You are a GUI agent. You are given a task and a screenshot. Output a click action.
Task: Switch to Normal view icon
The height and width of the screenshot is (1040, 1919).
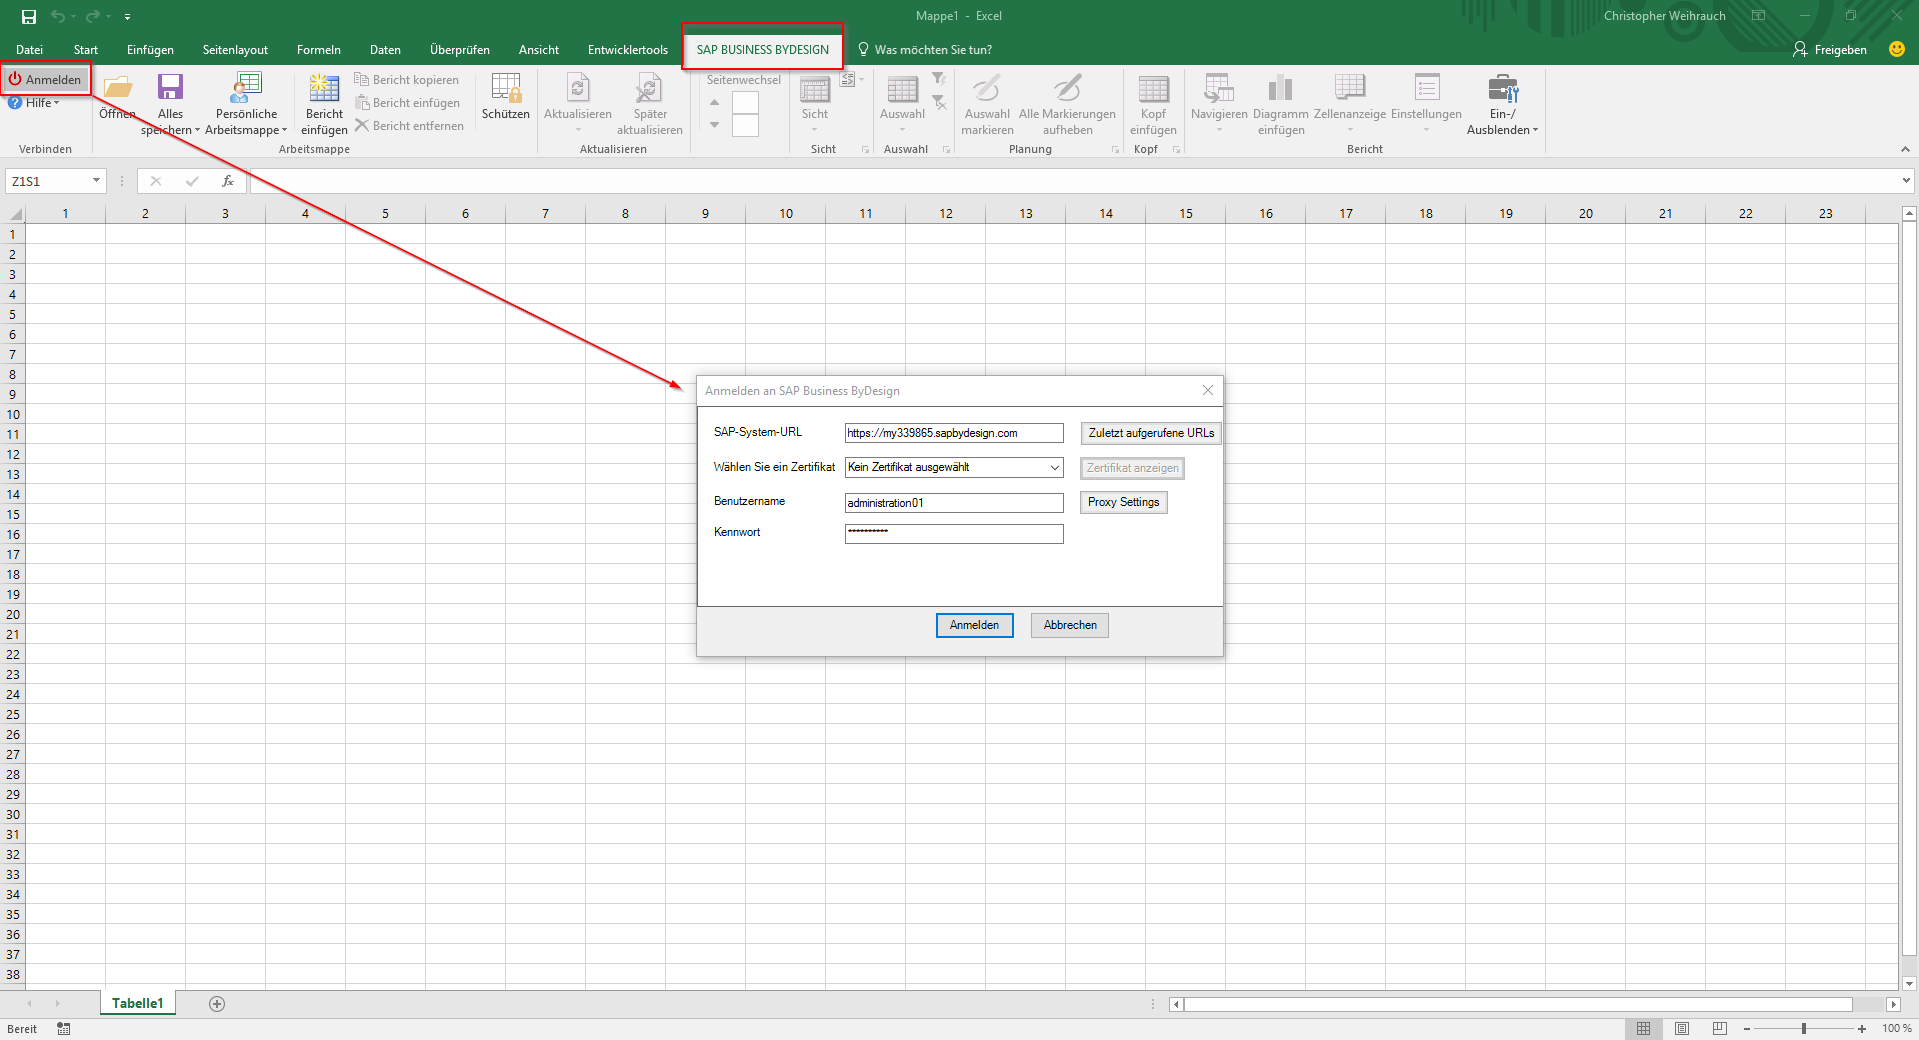coord(1643,1028)
